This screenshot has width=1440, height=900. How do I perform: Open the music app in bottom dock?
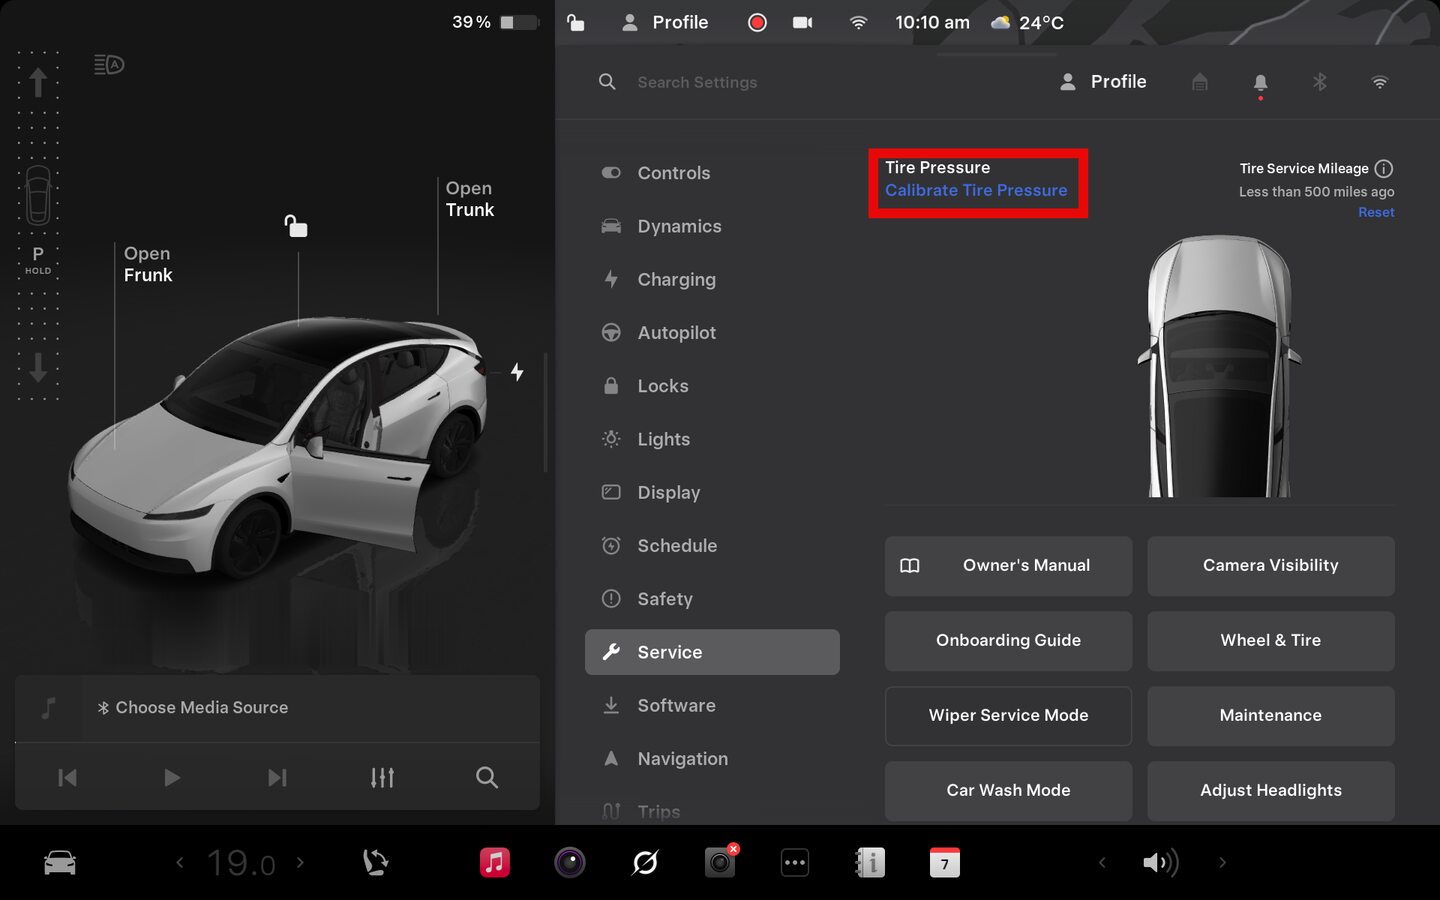[x=494, y=862]
